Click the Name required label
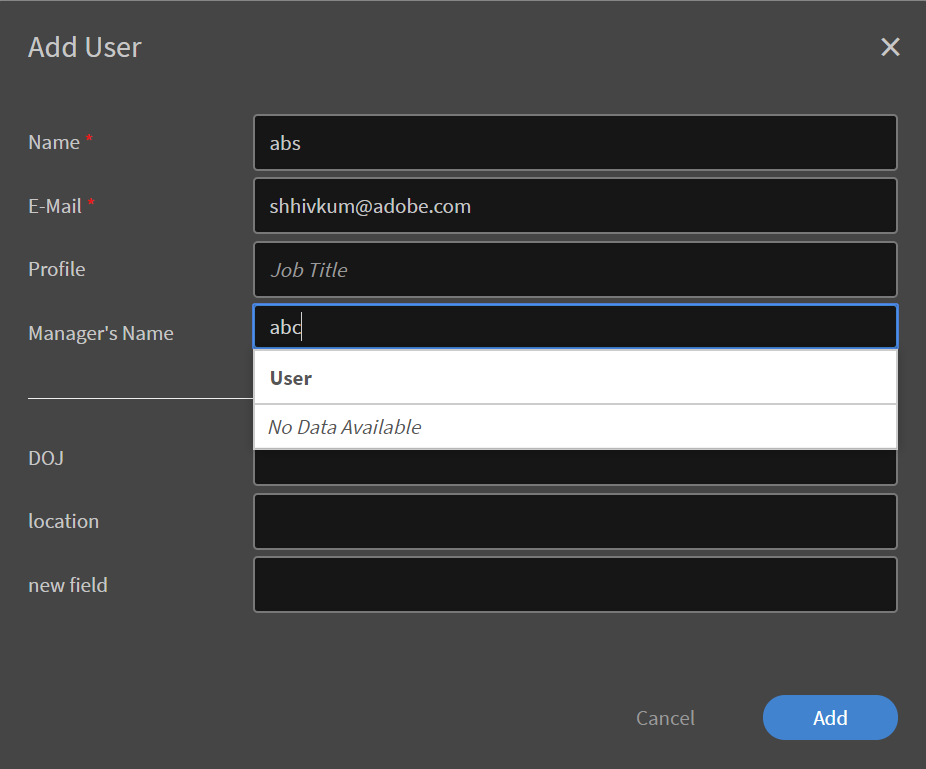The image size is (926, 769). click(x=53, y=142)
